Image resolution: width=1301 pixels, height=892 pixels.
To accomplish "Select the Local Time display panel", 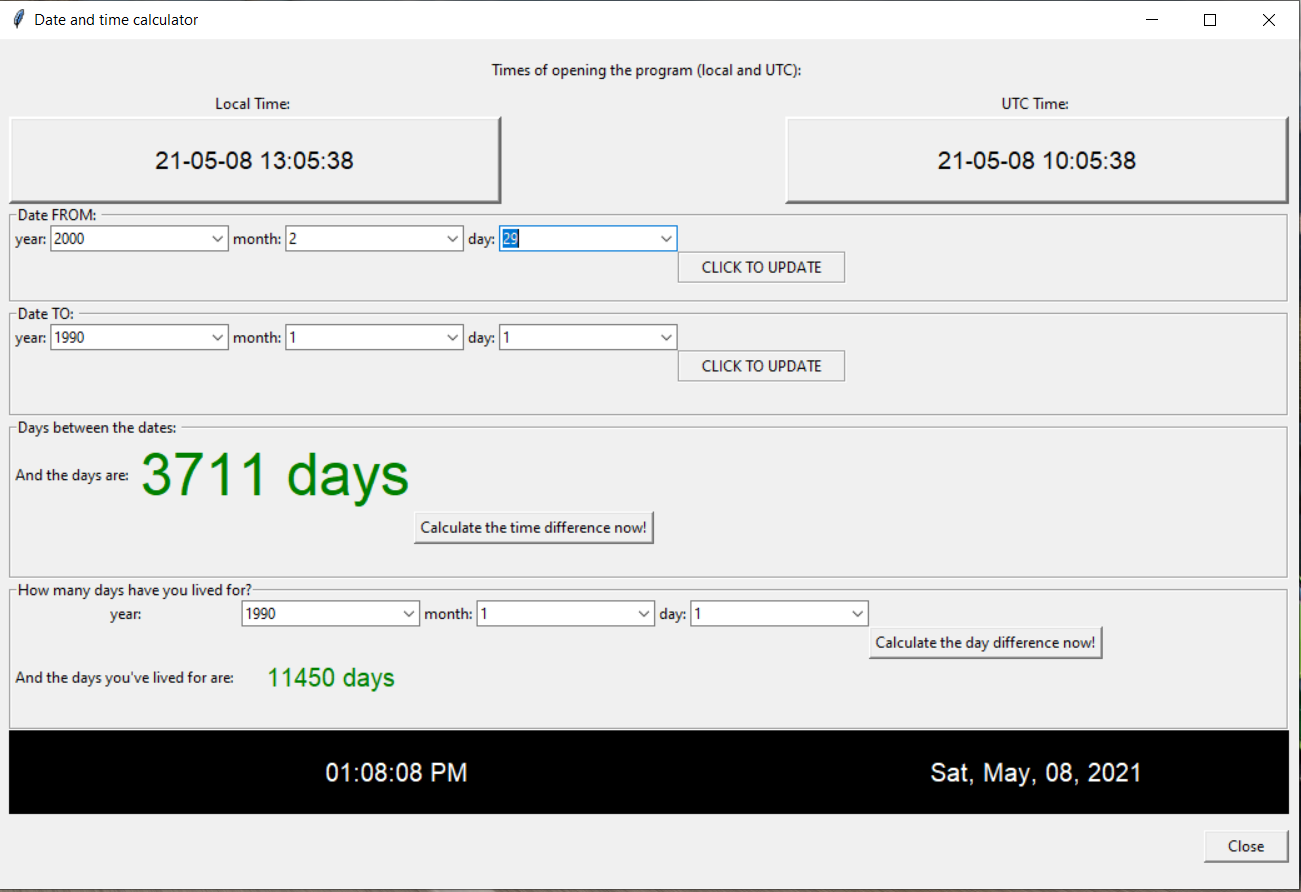I will click(x=255, y=160).
